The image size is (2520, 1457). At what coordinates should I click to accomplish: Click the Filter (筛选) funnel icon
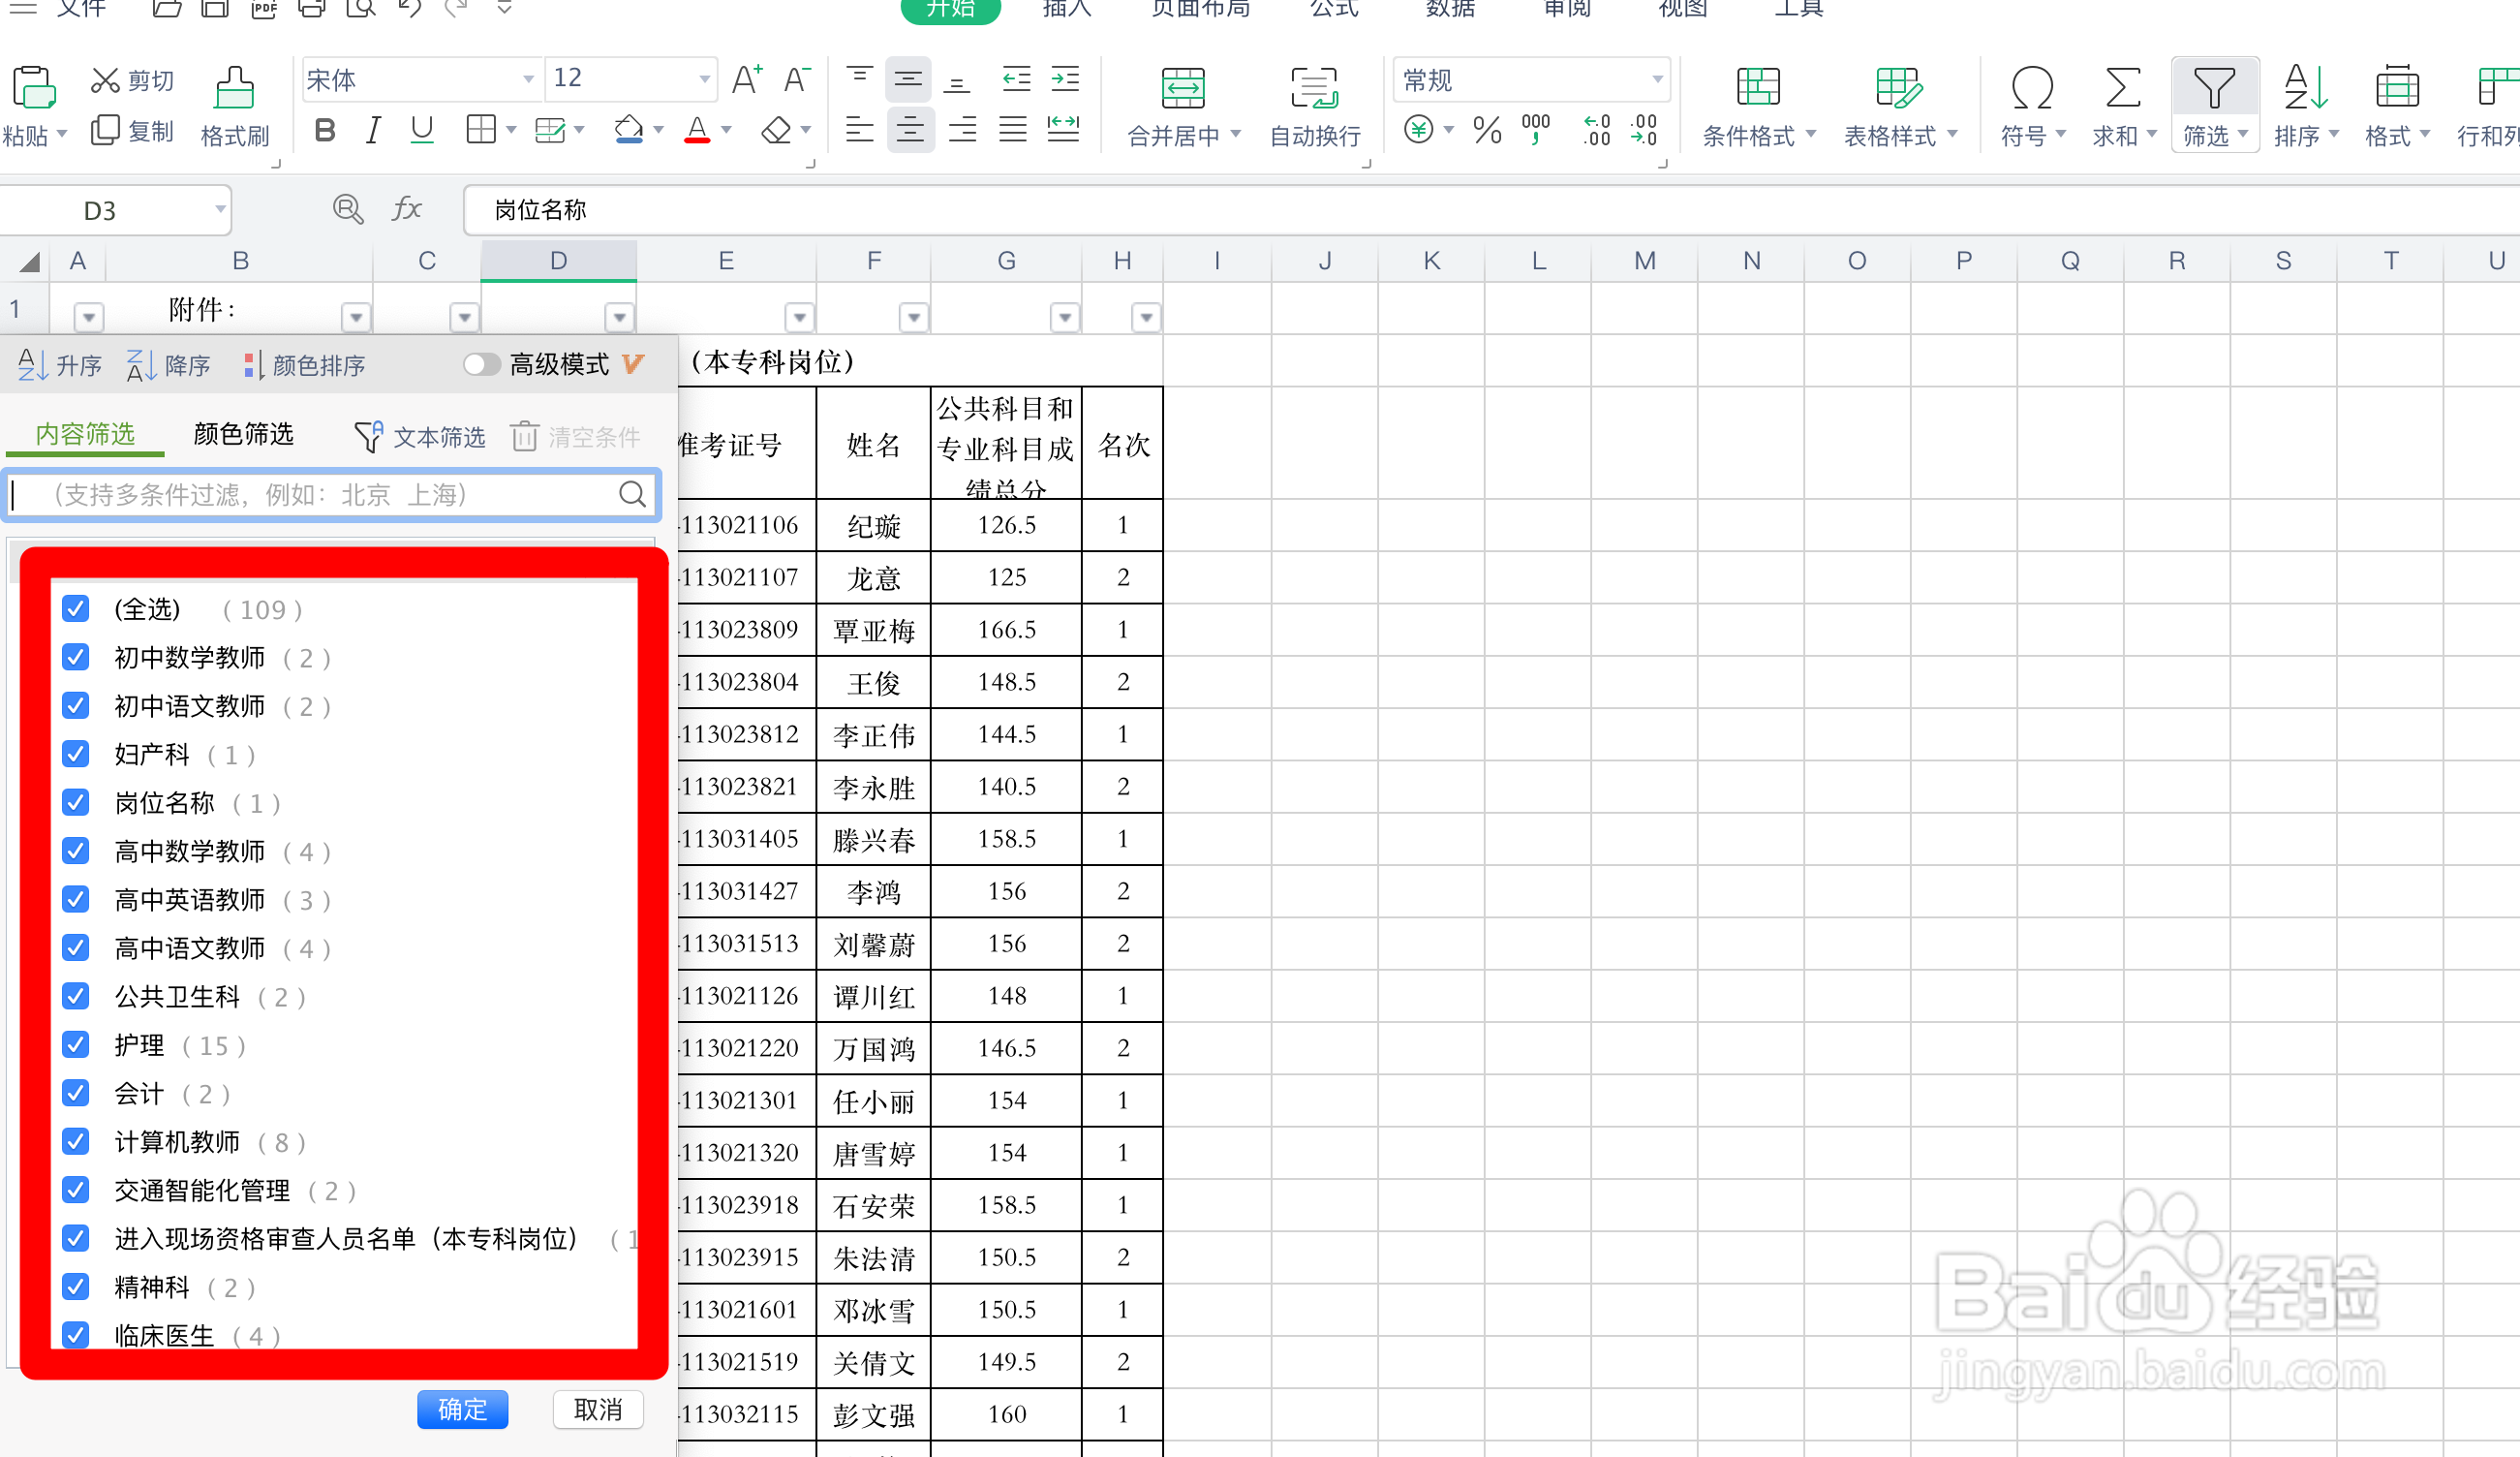point(2214,88)
